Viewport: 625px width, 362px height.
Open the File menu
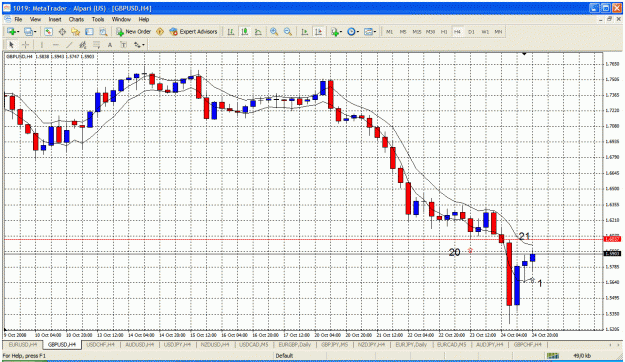click(x=18, y=19)
